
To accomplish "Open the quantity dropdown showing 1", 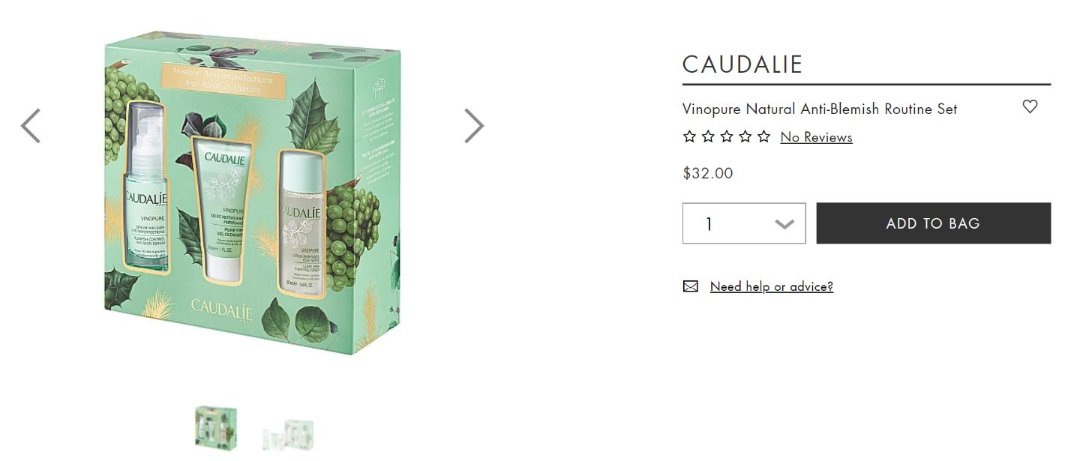I will coord(744,223).
